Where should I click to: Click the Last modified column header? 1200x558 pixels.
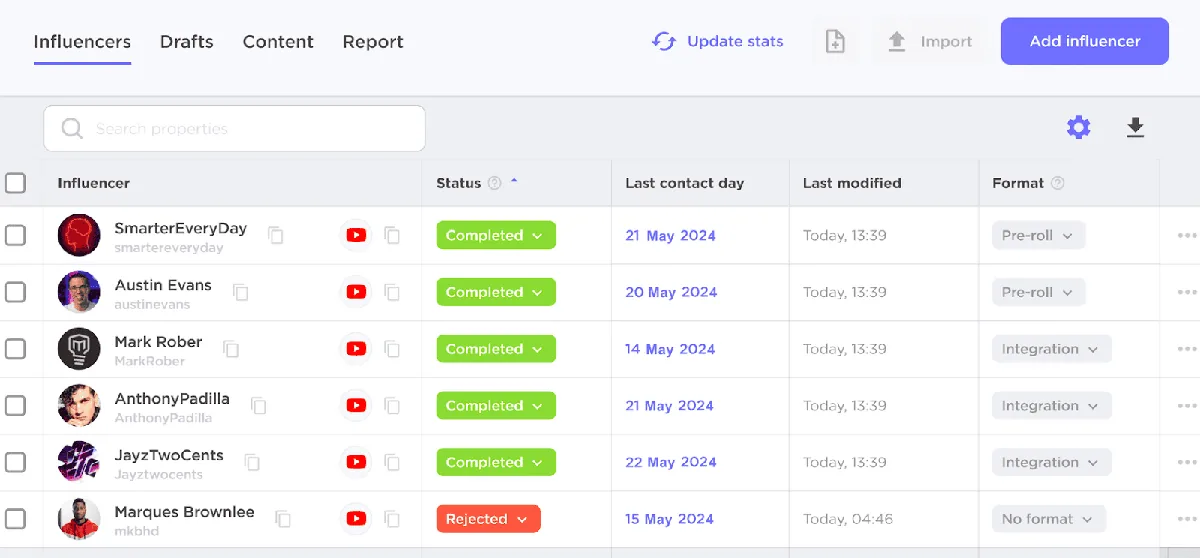tap(852, 183)
